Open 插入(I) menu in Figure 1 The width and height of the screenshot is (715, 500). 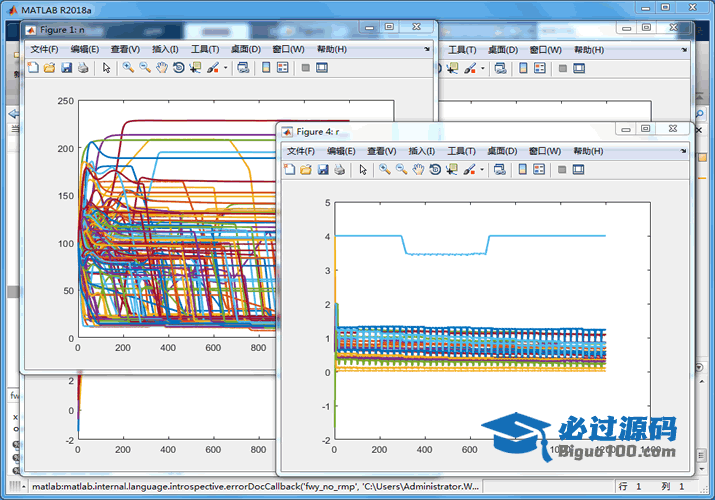pos(165,49)
